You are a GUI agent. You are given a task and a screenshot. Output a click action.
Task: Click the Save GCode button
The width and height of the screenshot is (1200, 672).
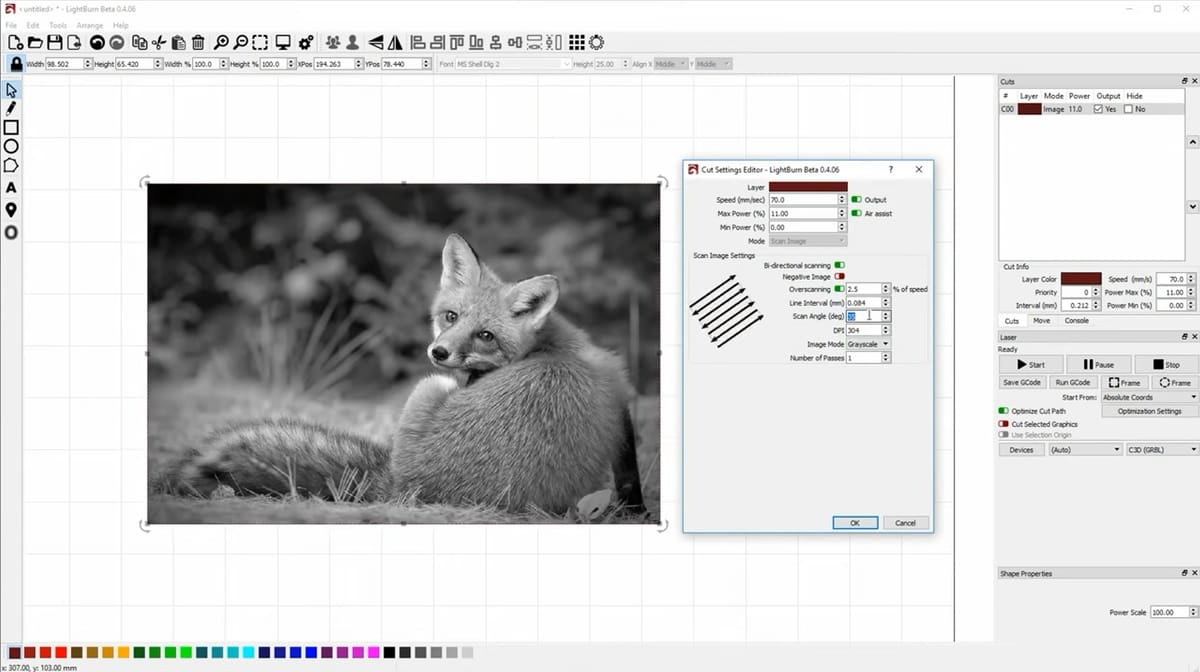pyautogui.click(x=1022, y=383)
